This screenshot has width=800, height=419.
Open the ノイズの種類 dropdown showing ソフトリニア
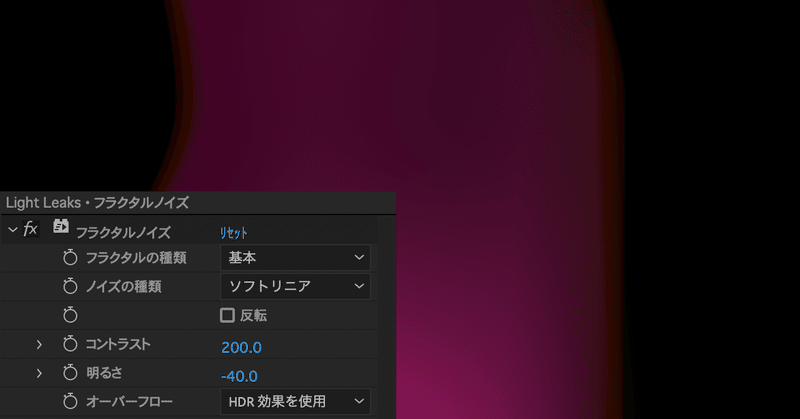coord(295,286)
